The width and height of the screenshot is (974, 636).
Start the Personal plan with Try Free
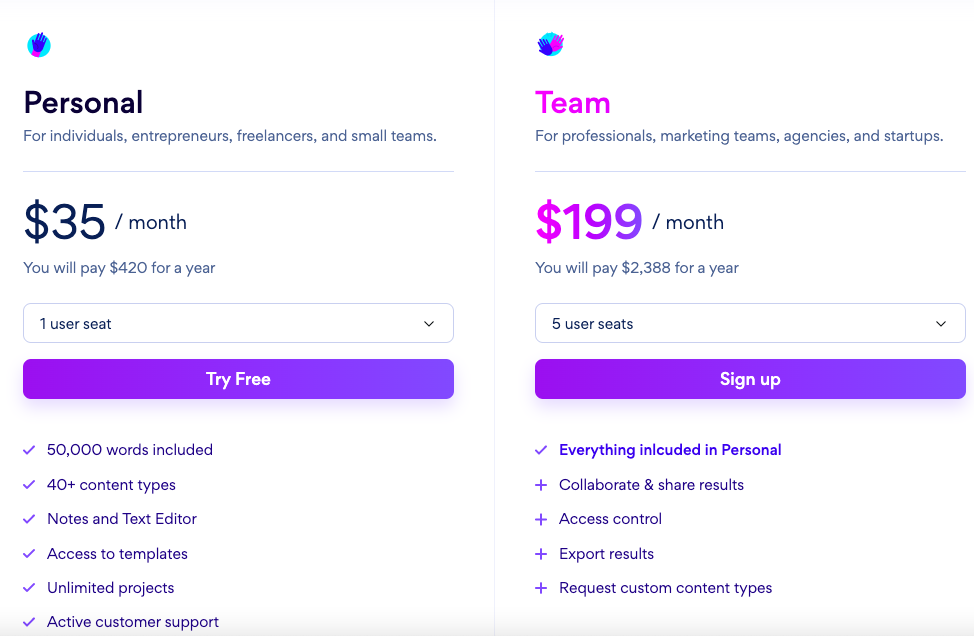coord(239,379)
